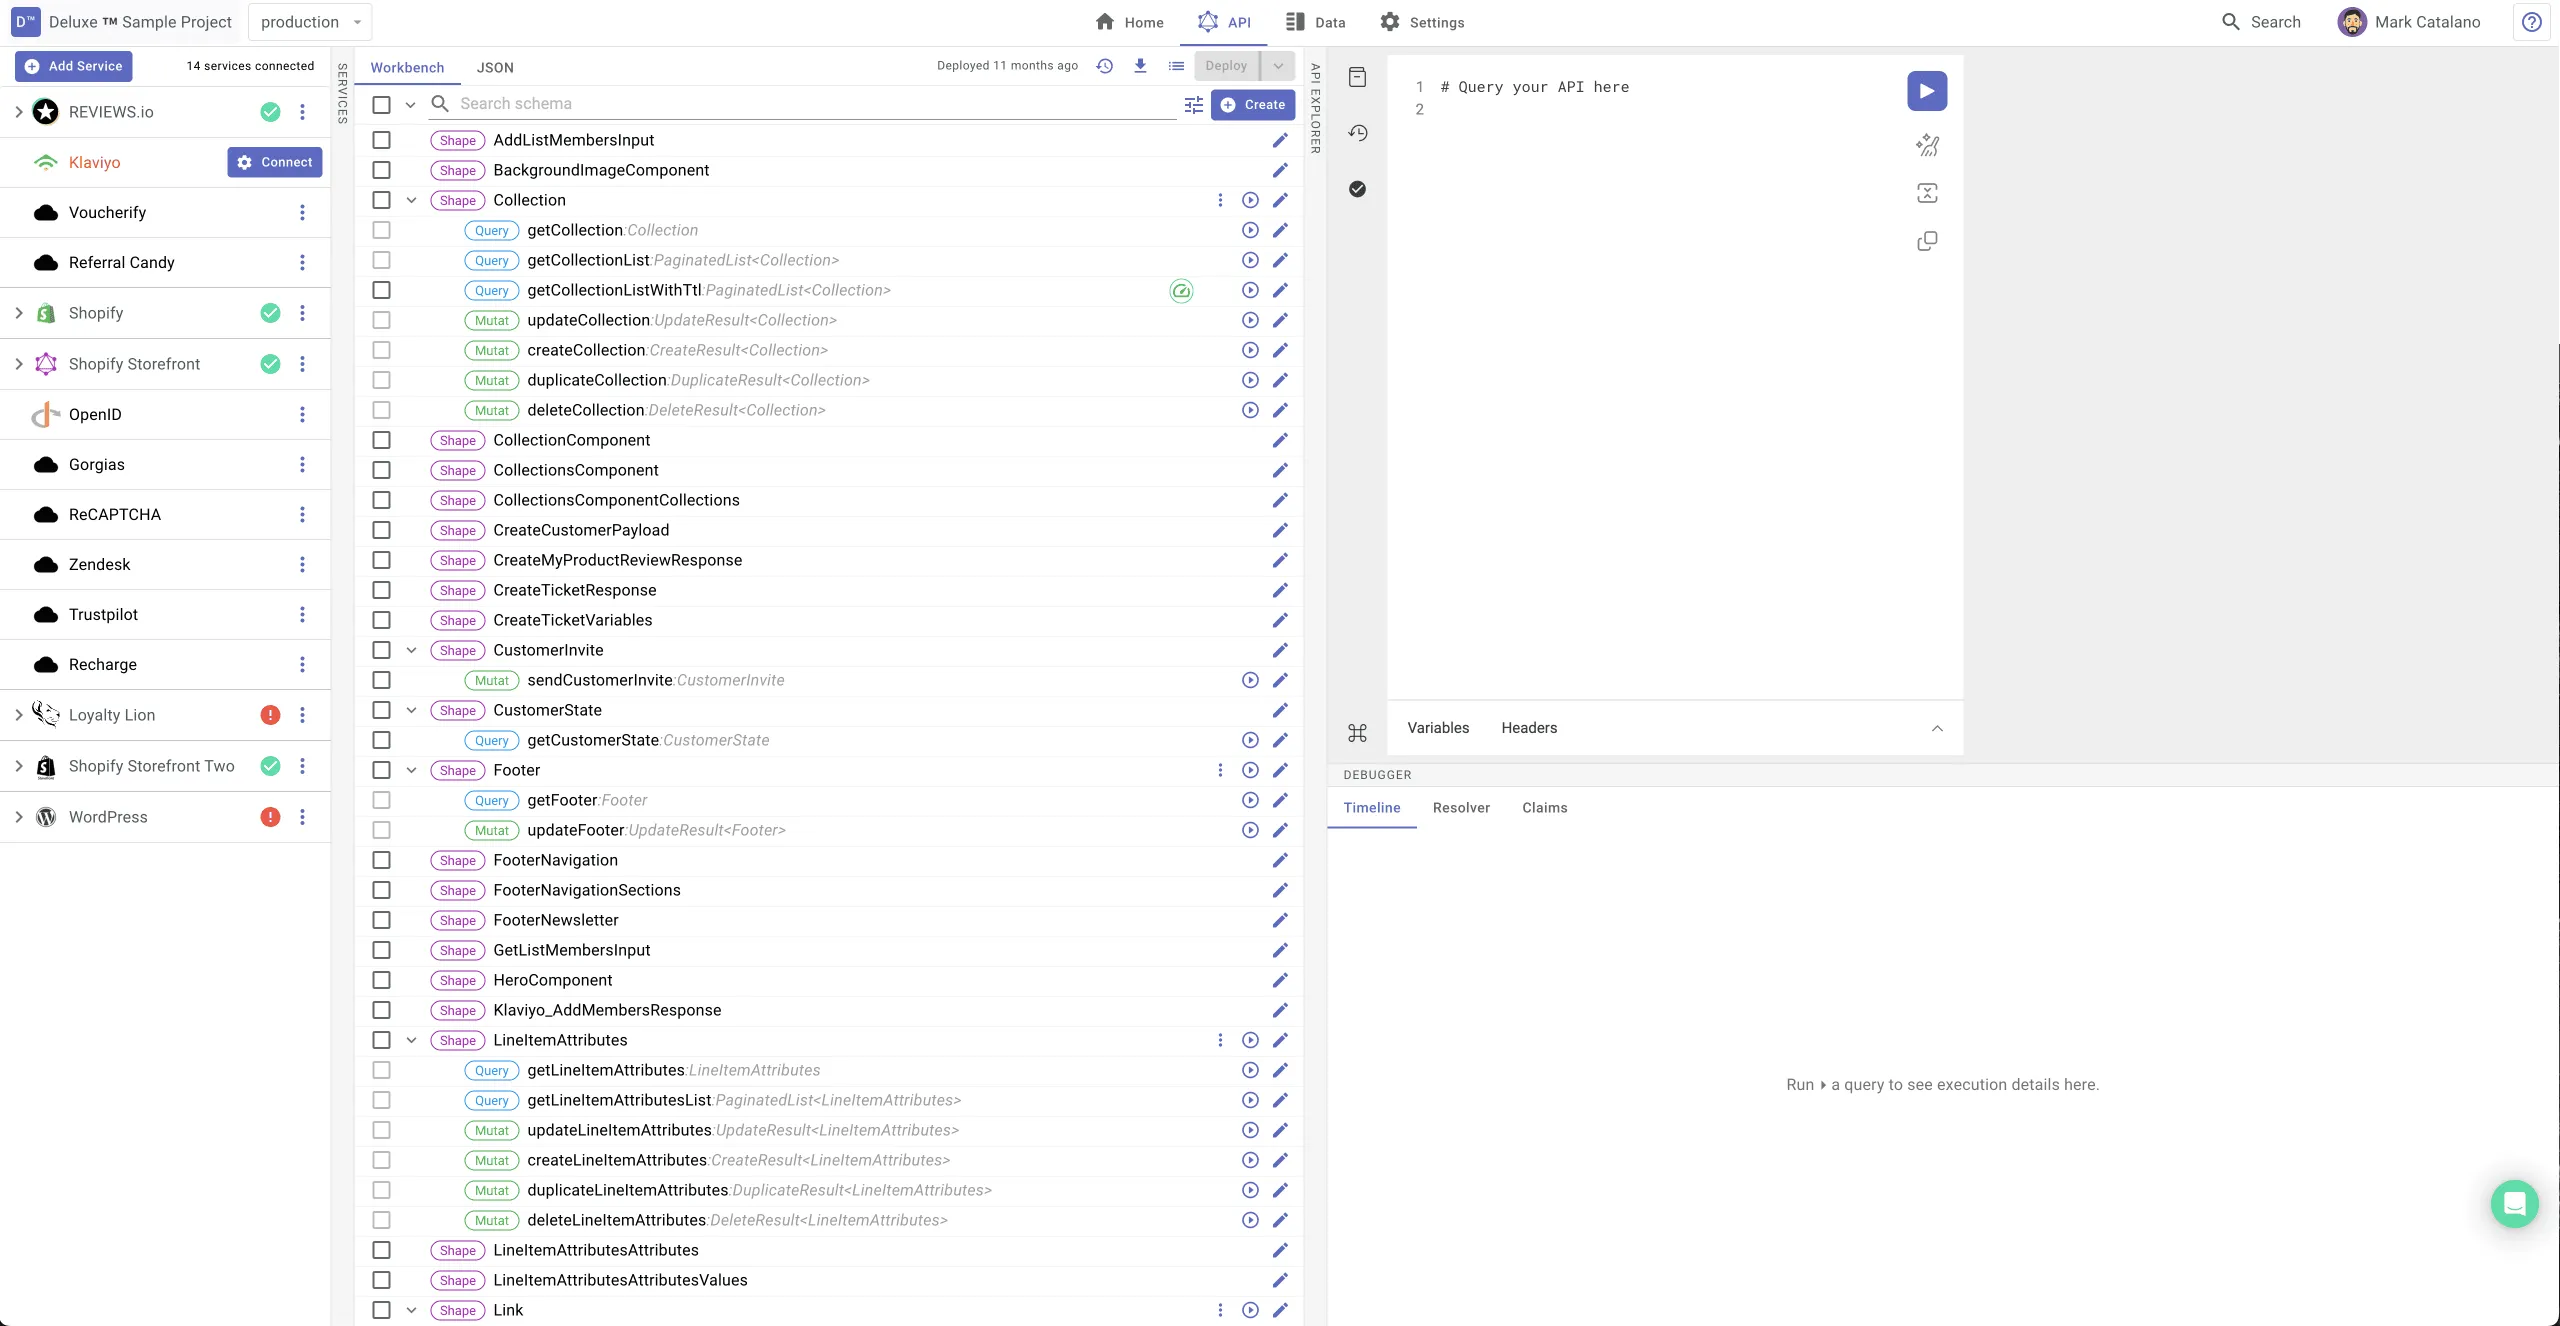Click the Deploy button
Viewport: 2560px width, 1326px height.
1226,66
